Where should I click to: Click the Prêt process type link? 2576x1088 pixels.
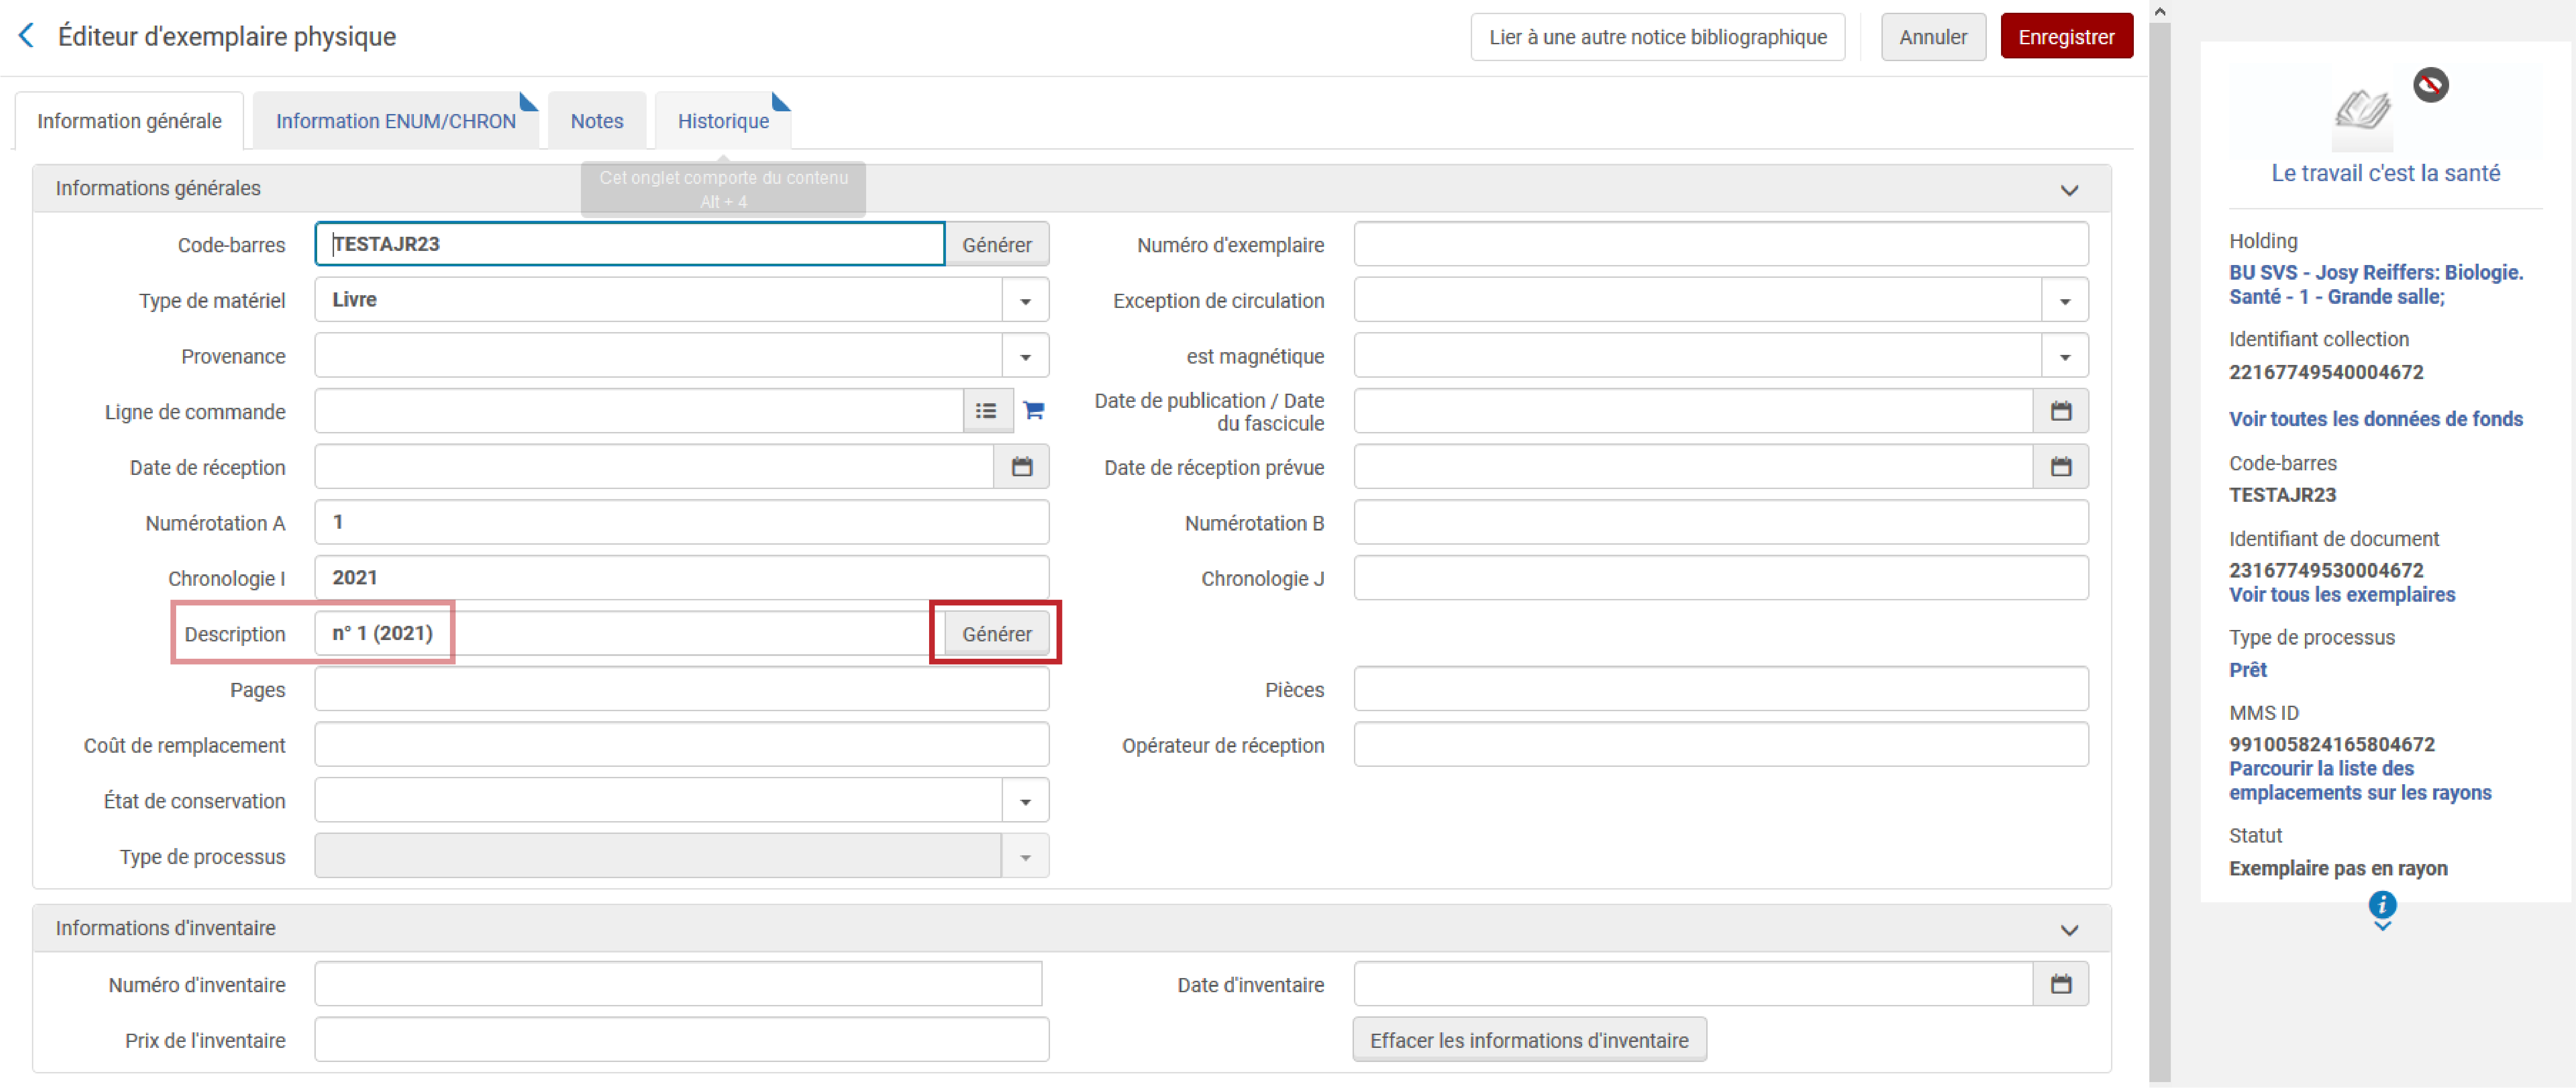click(2247, 670)
